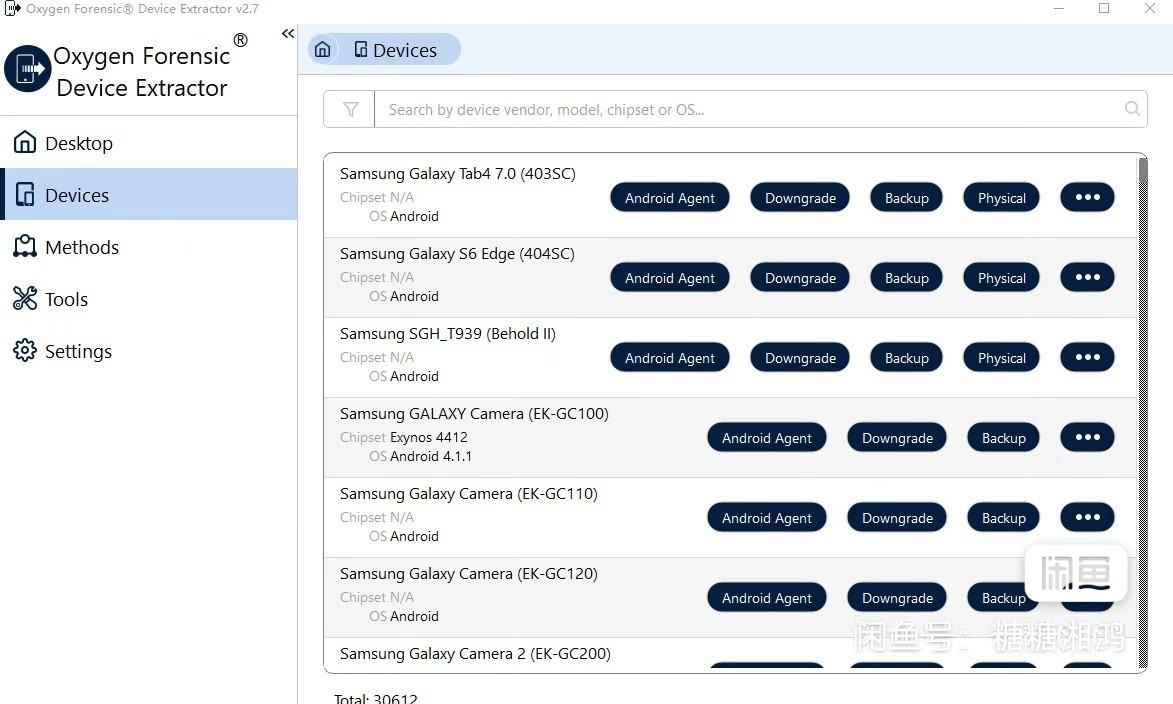Viewport: 1173px width, 704px height.
Task: Open more options for Galaxy Camera EK-GC110
Action: click(1088, 517)
